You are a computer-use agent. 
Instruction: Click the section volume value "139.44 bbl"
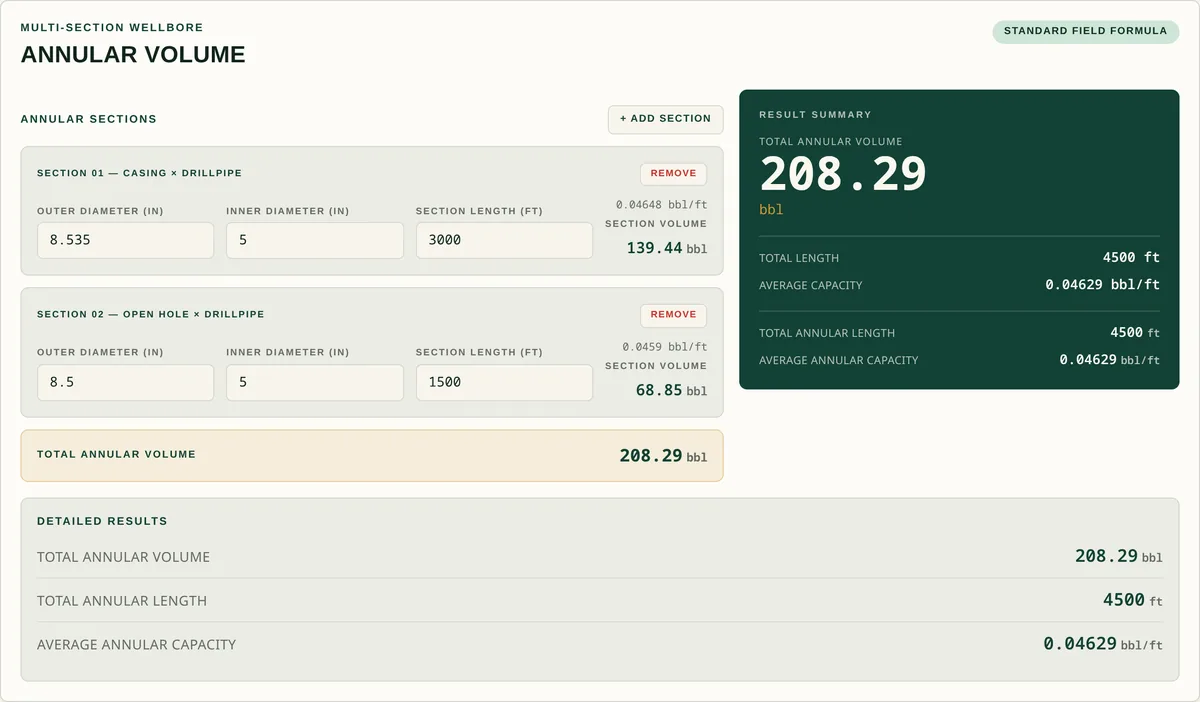tap(666, 248)
